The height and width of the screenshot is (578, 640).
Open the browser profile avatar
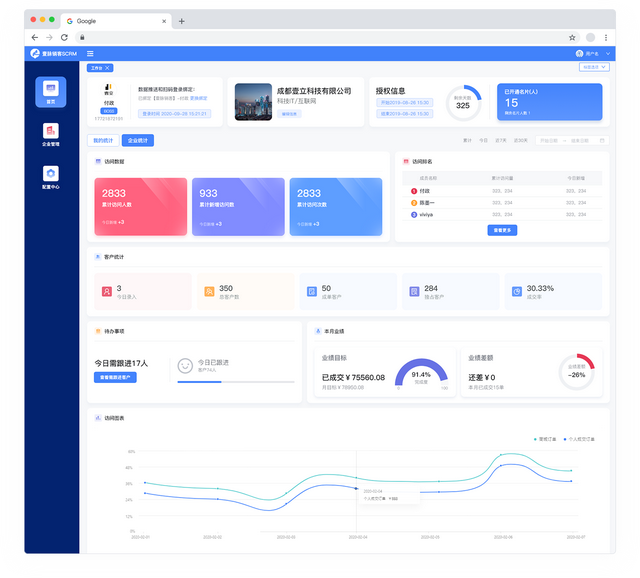click(x=590, y=38)
